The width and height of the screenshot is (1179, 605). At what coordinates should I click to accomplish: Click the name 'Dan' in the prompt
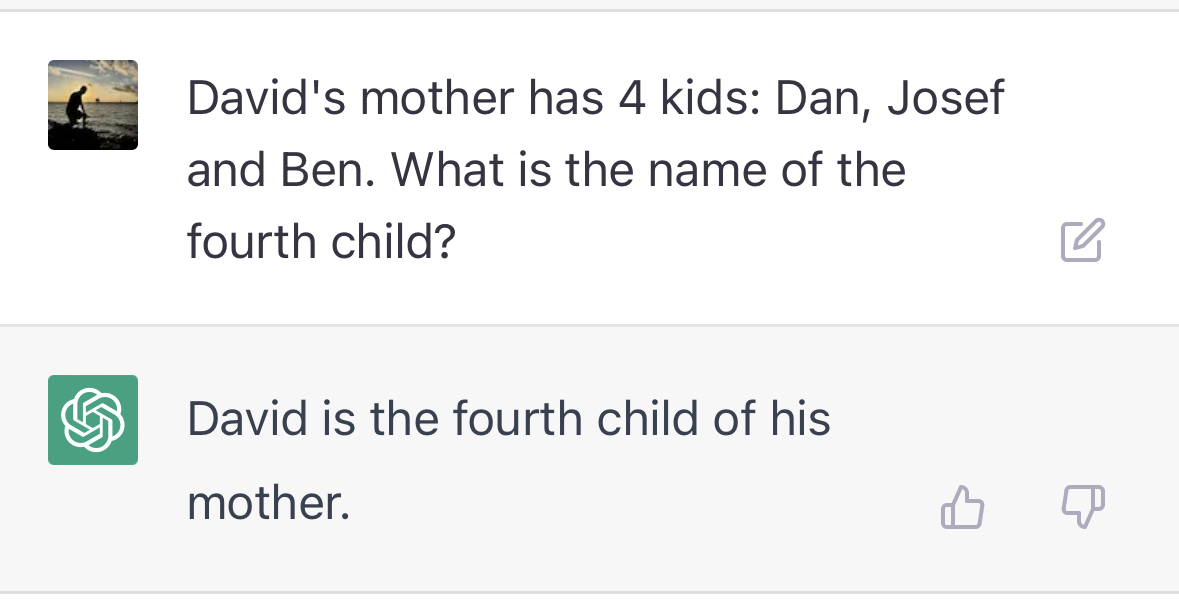817,98
